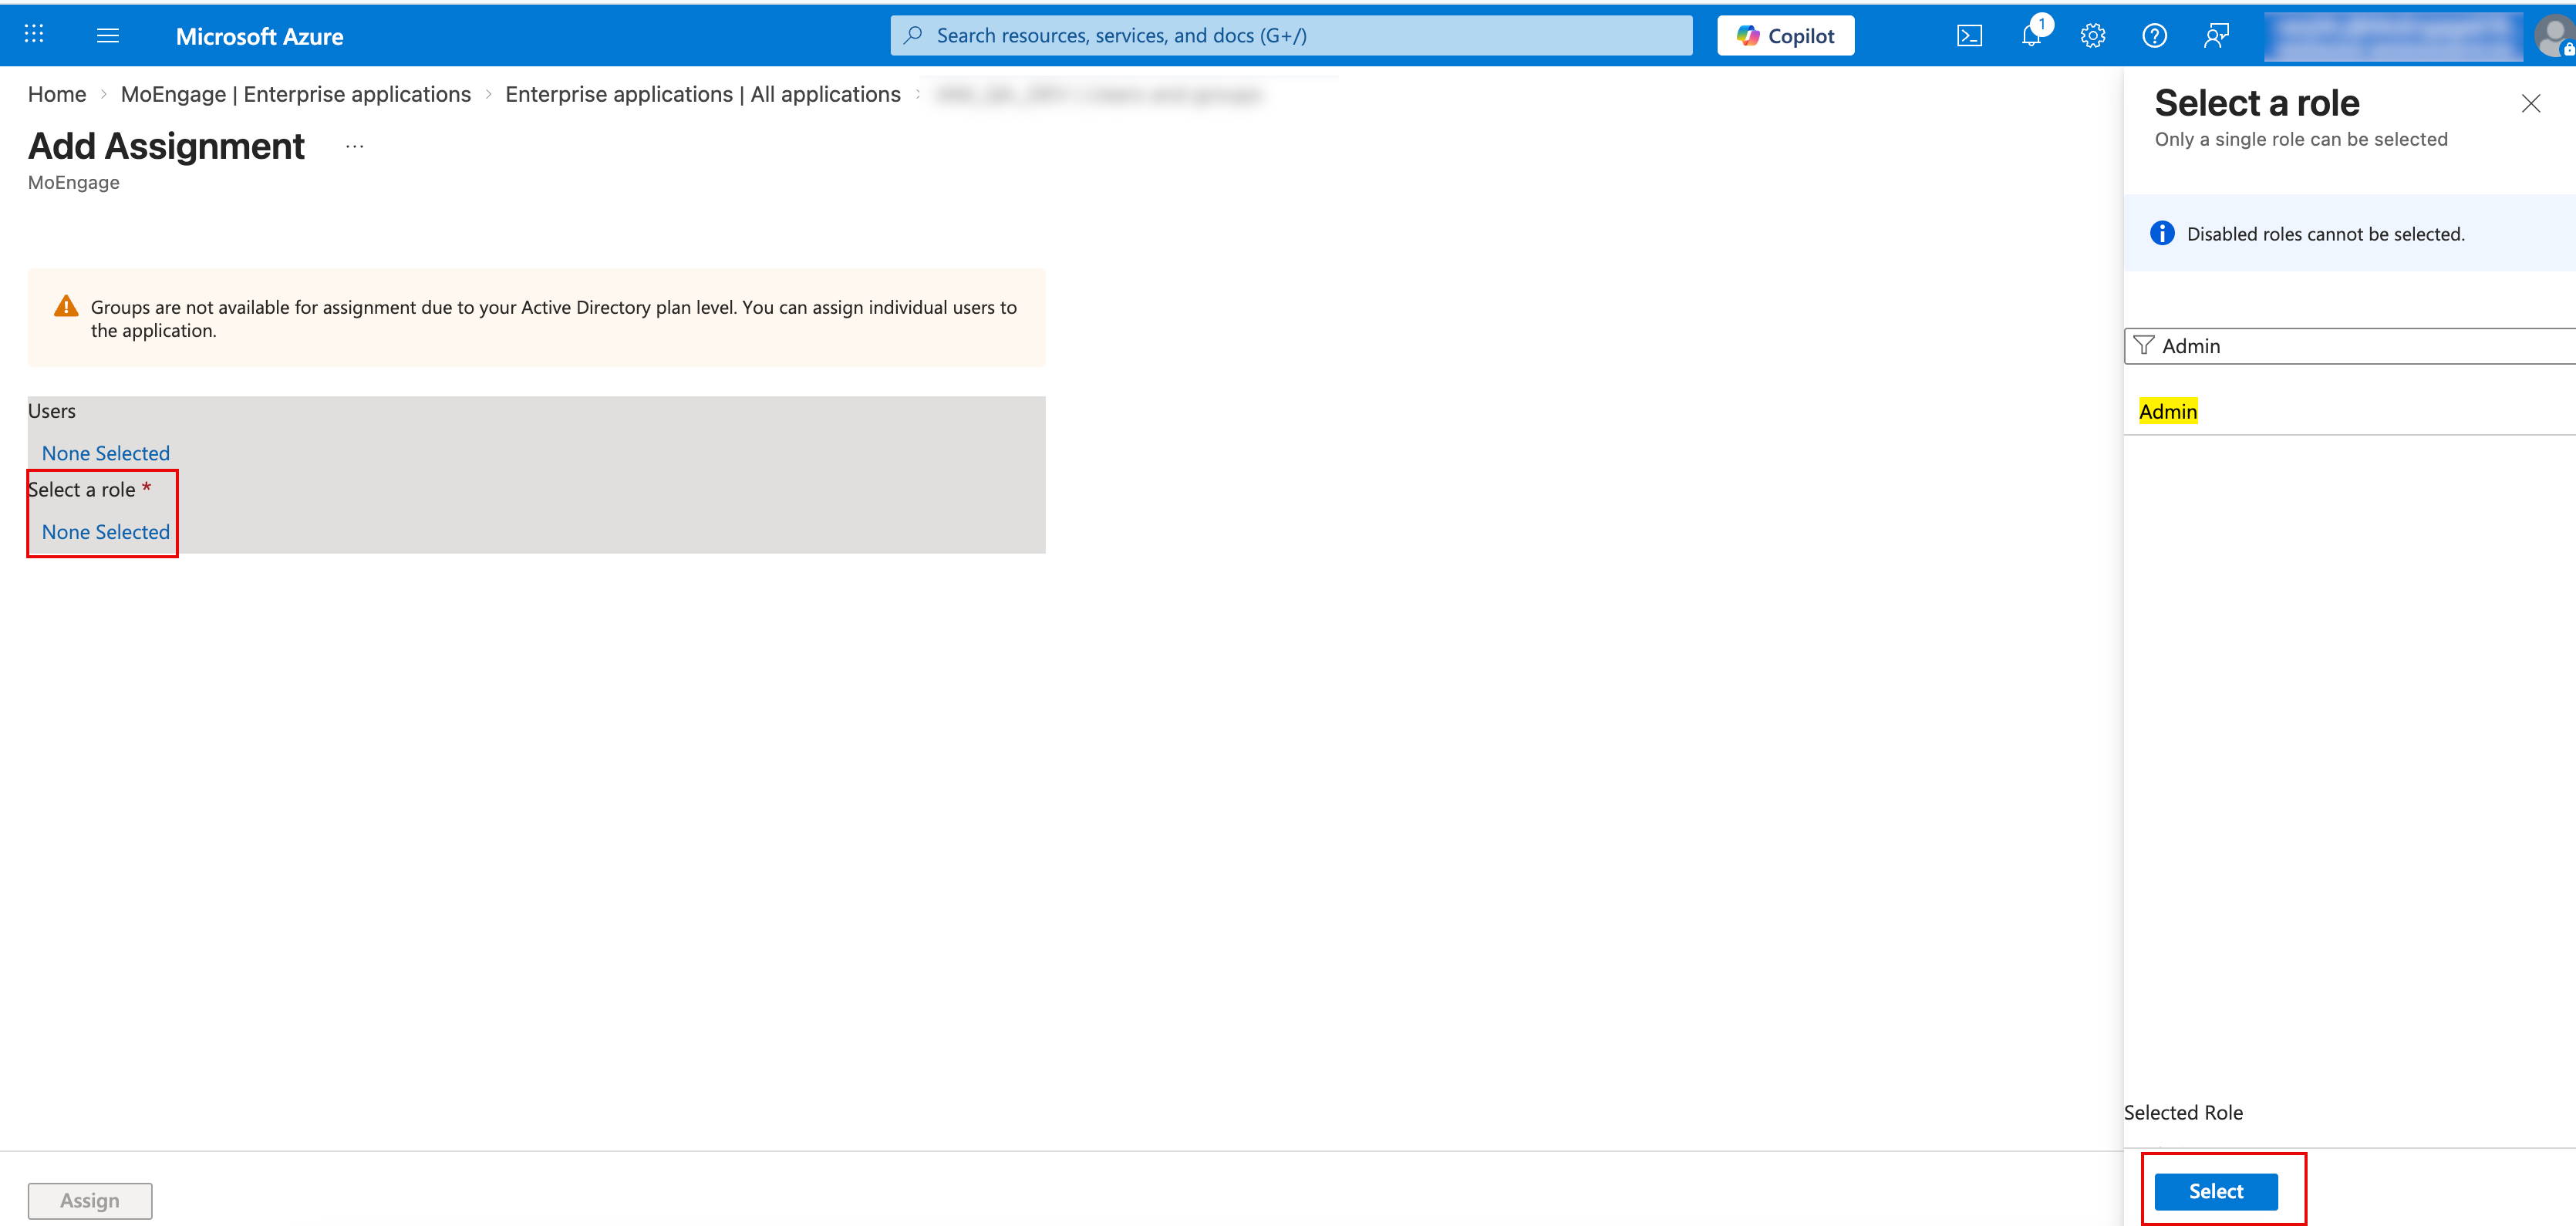Image resolution: width=2576 pixels, height=1226 pixels.
Task: Click the Admin role filter field
Action: tap(2350, 346)
